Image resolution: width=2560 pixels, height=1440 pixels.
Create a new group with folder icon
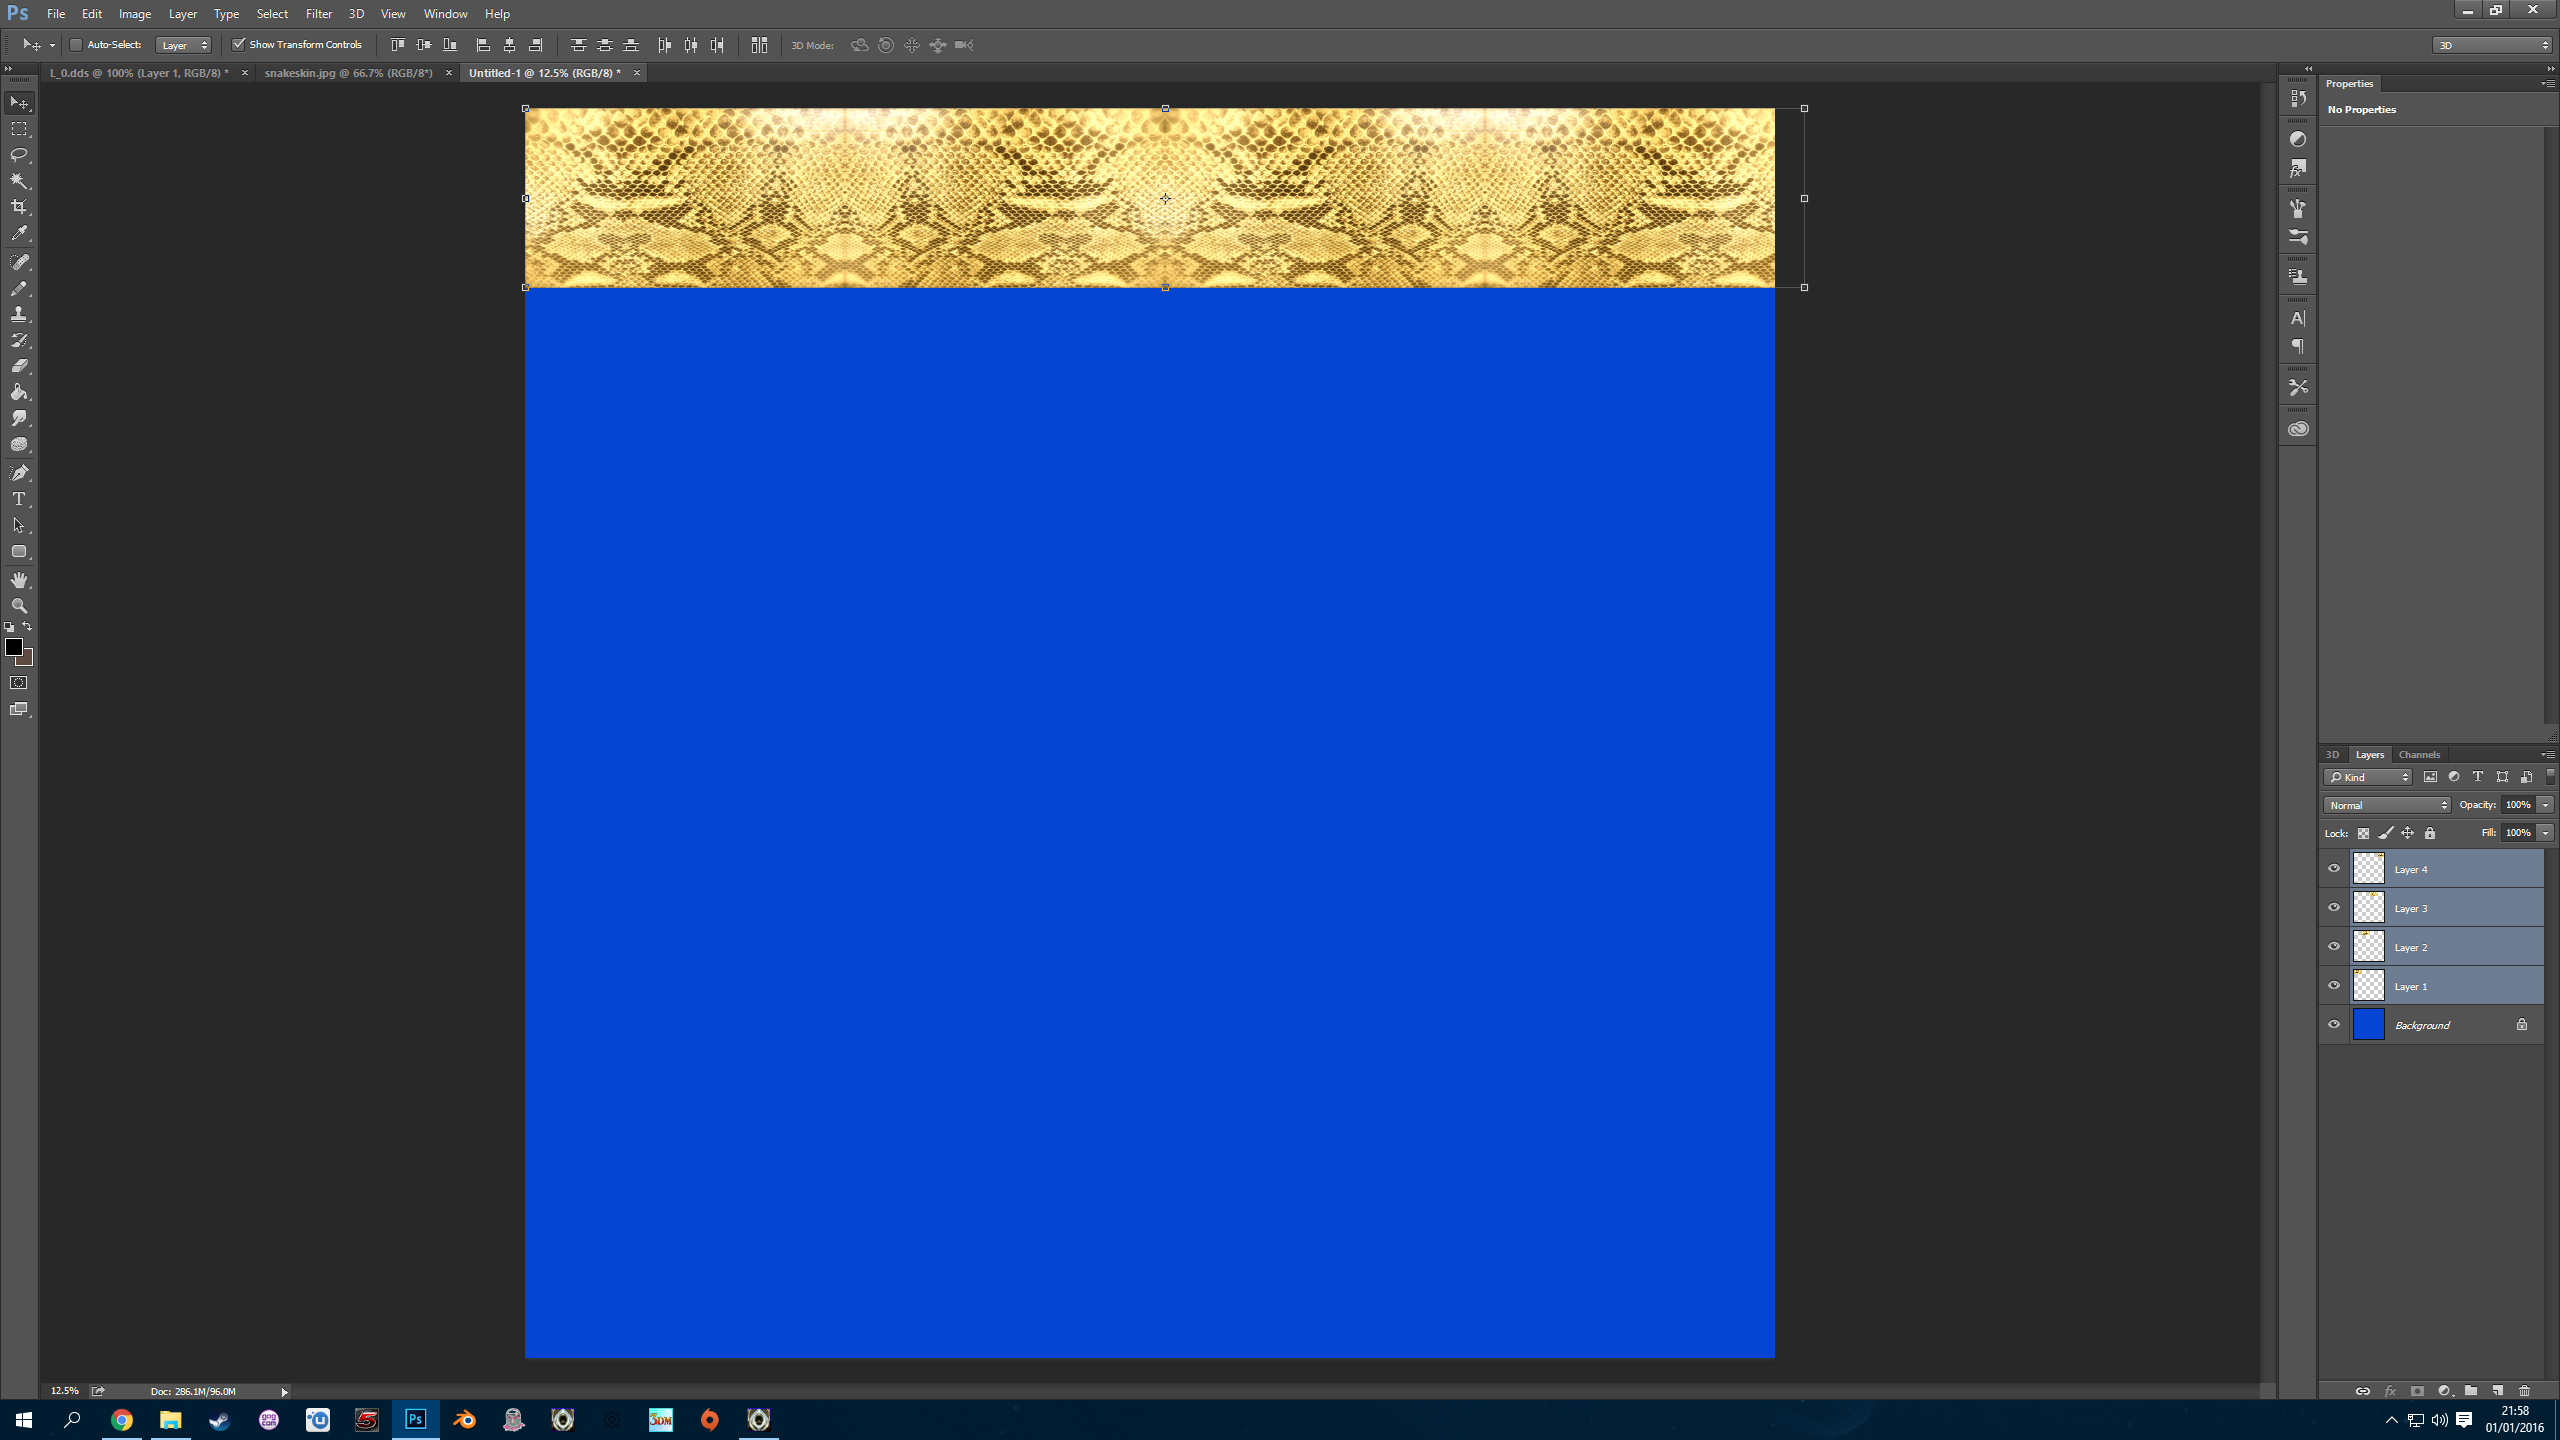2471,1391
